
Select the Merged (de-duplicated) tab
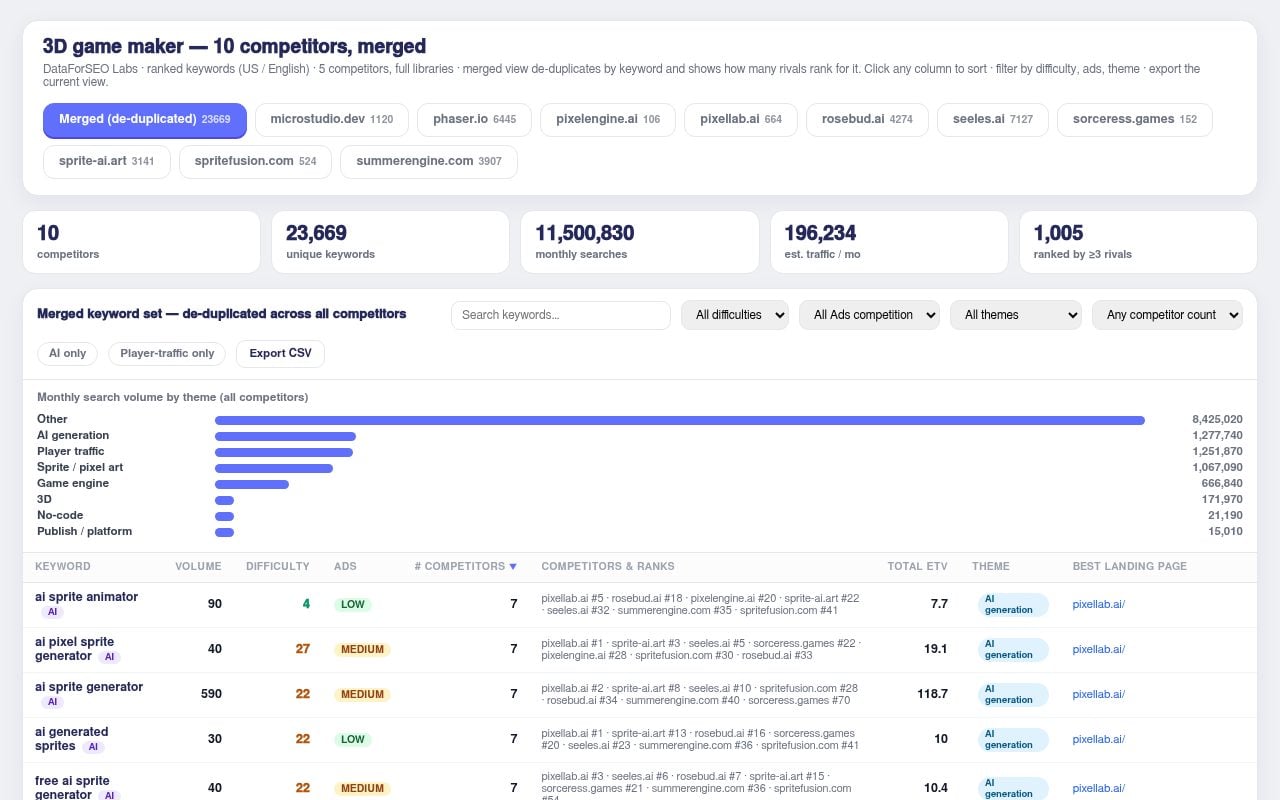[145, 119]
